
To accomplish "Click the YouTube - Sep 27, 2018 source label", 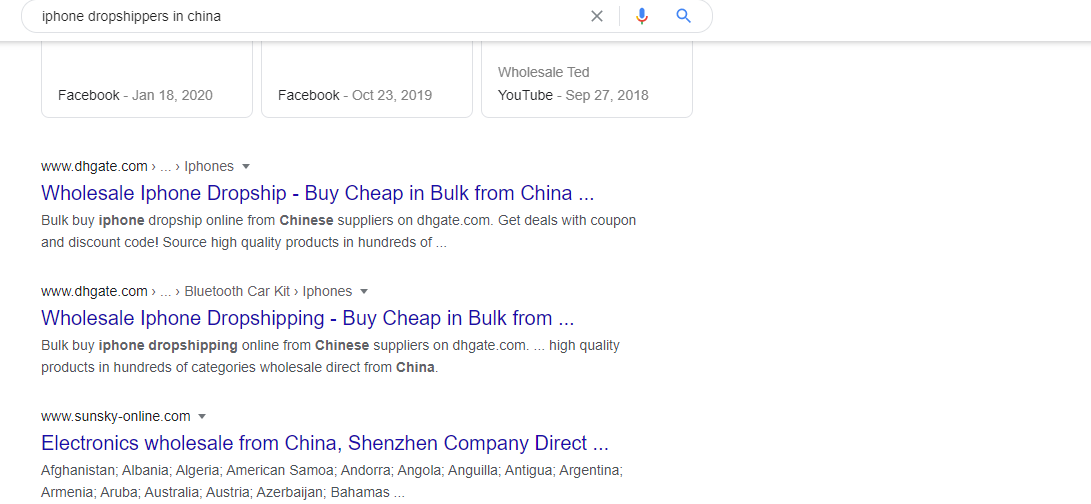I will point(573,95).
